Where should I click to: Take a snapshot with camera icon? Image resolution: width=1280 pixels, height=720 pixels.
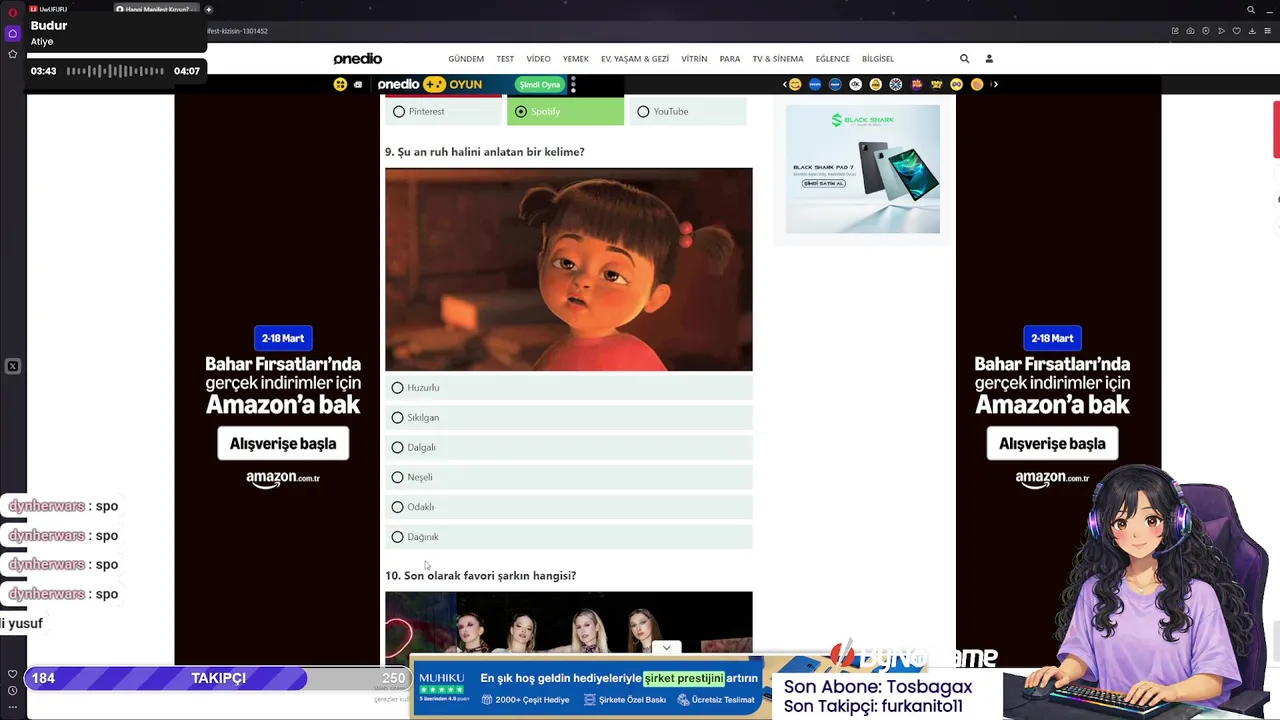pos(1190,31)
